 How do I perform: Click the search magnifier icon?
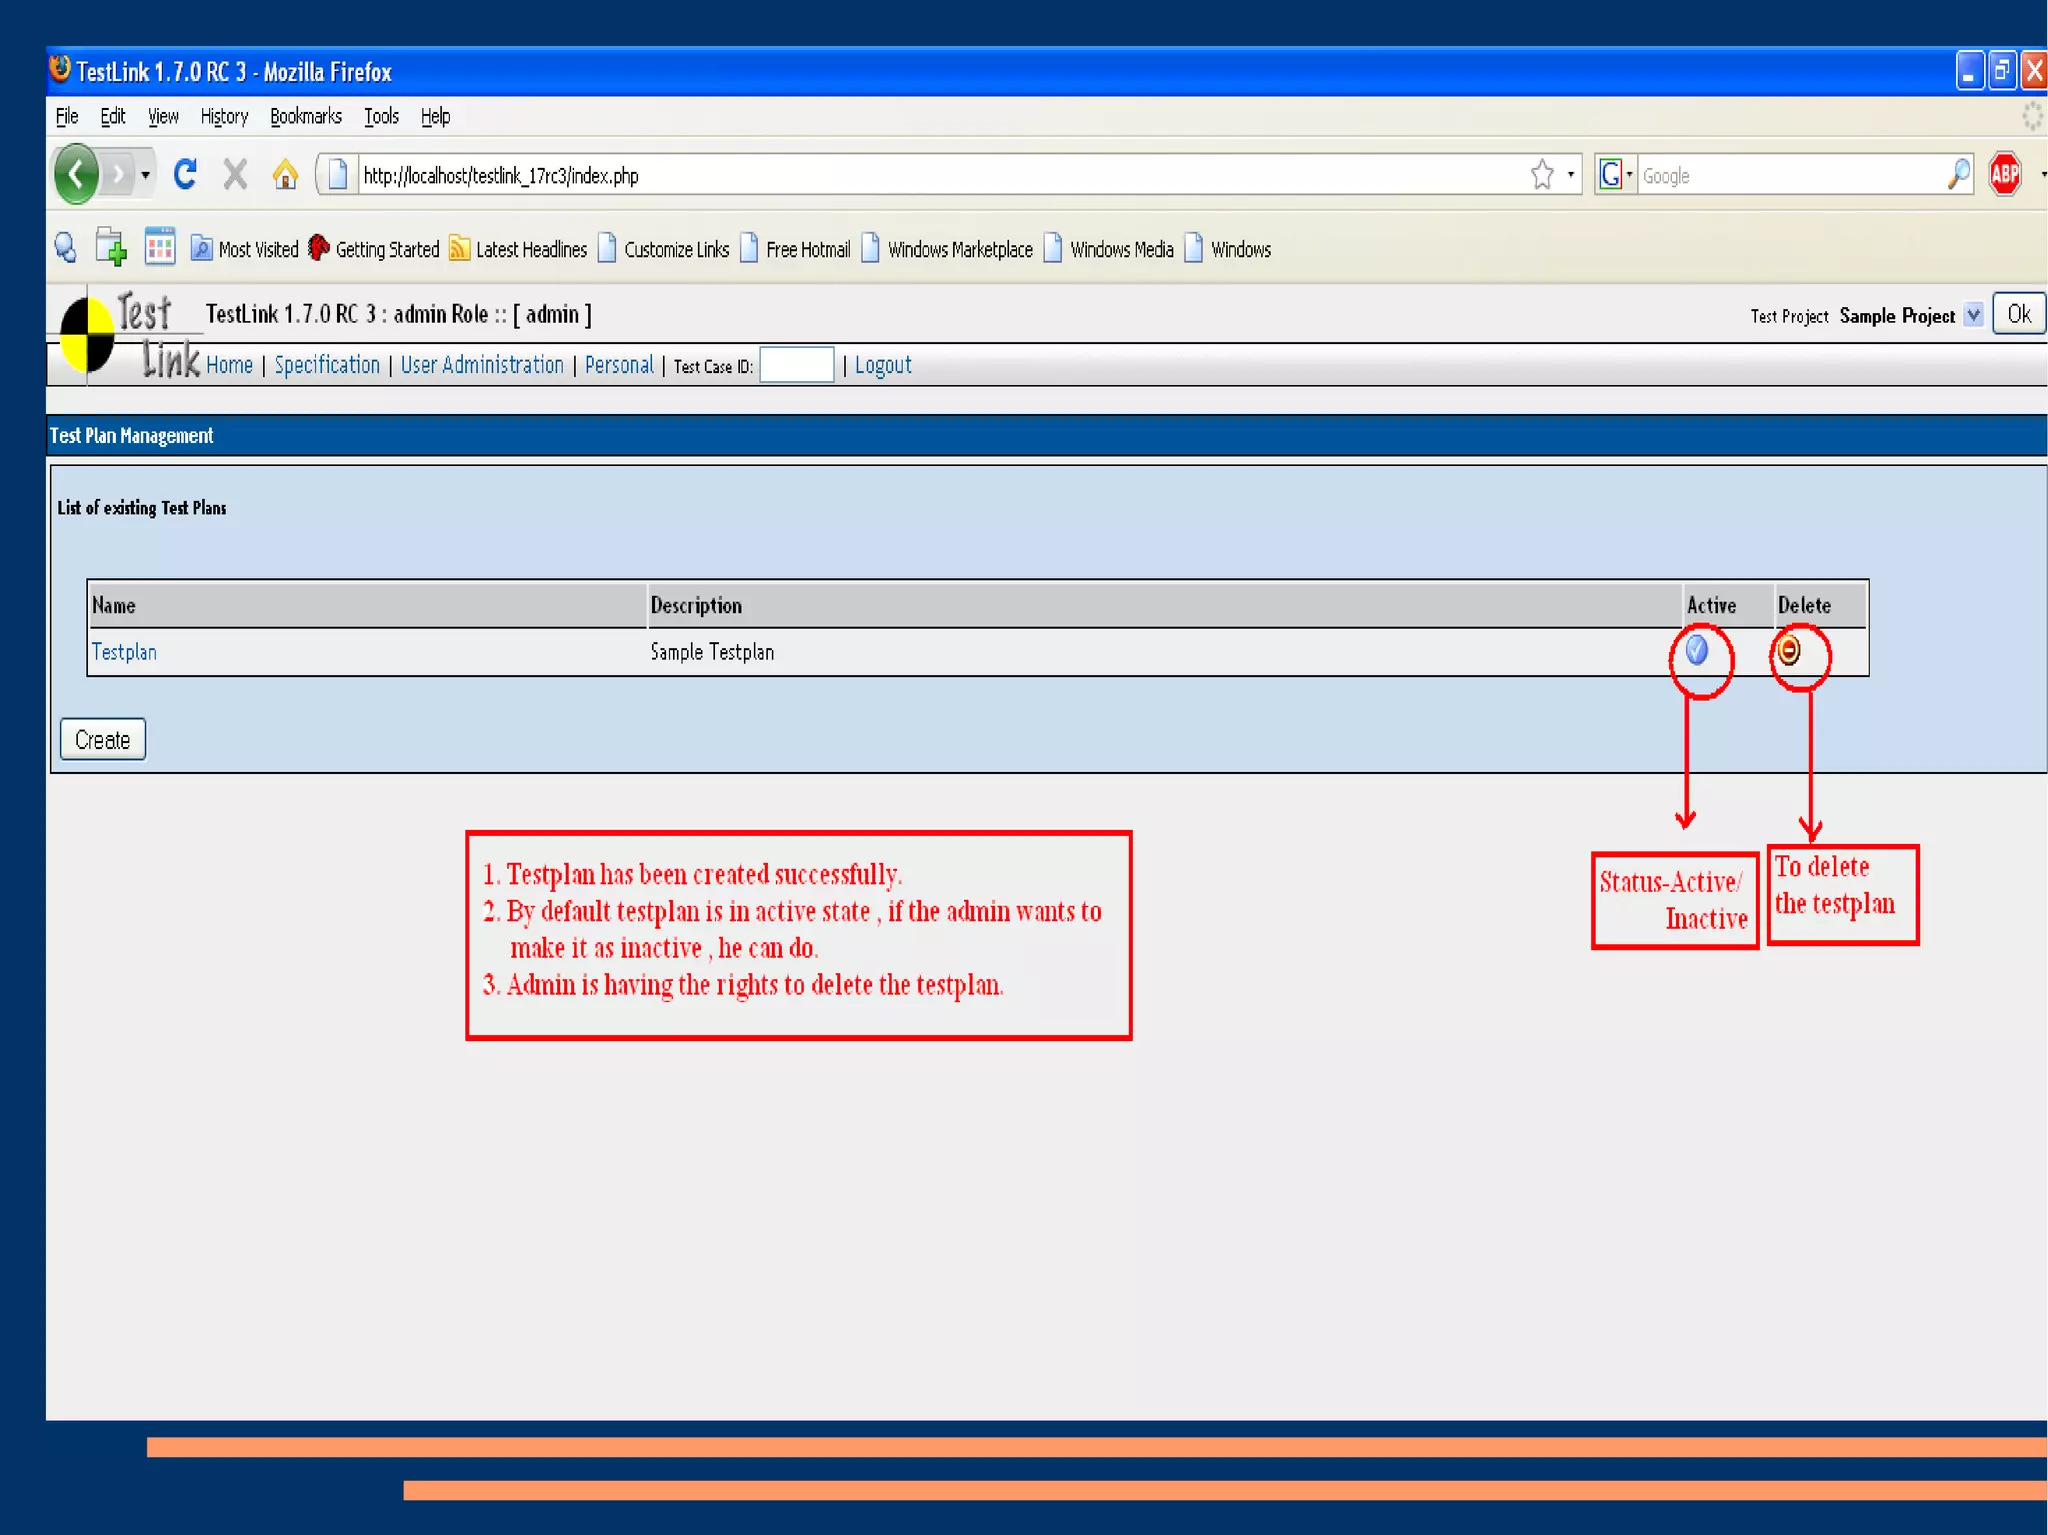(x=1958, y=175)
